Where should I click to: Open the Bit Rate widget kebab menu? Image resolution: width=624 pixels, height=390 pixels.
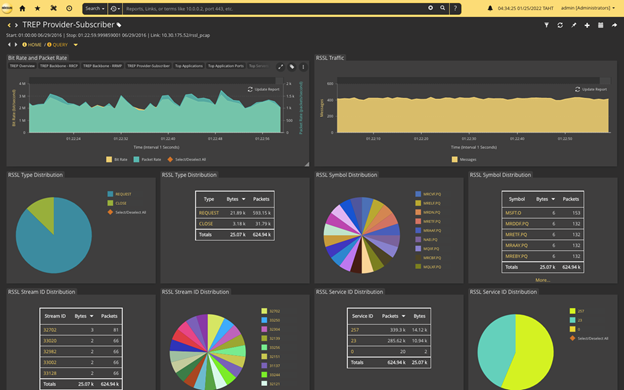point(303,67)
